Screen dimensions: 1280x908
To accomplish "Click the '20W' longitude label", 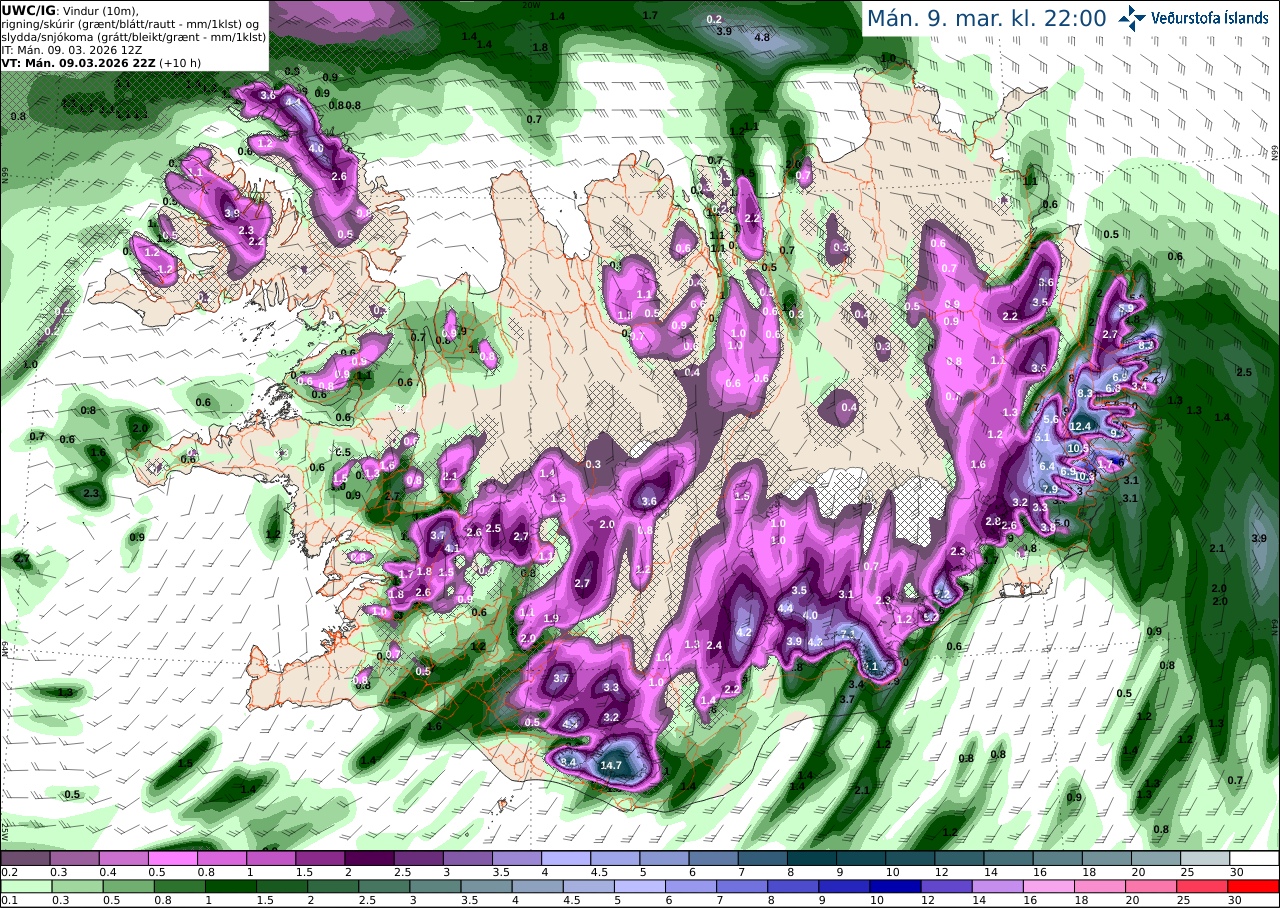I will [533, 4].
